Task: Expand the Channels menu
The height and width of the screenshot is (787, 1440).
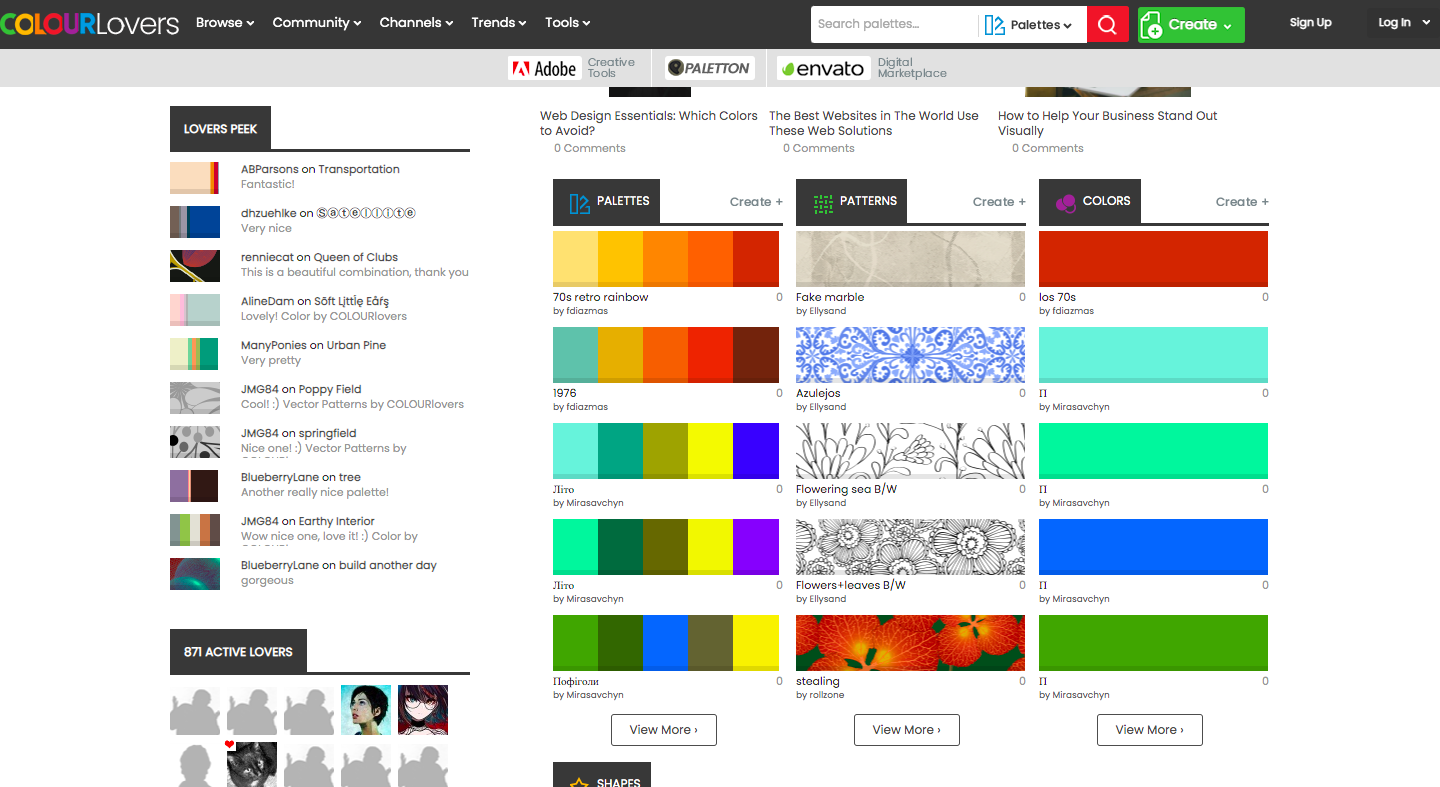Action: pyautogui.click(x=417, y=22)
